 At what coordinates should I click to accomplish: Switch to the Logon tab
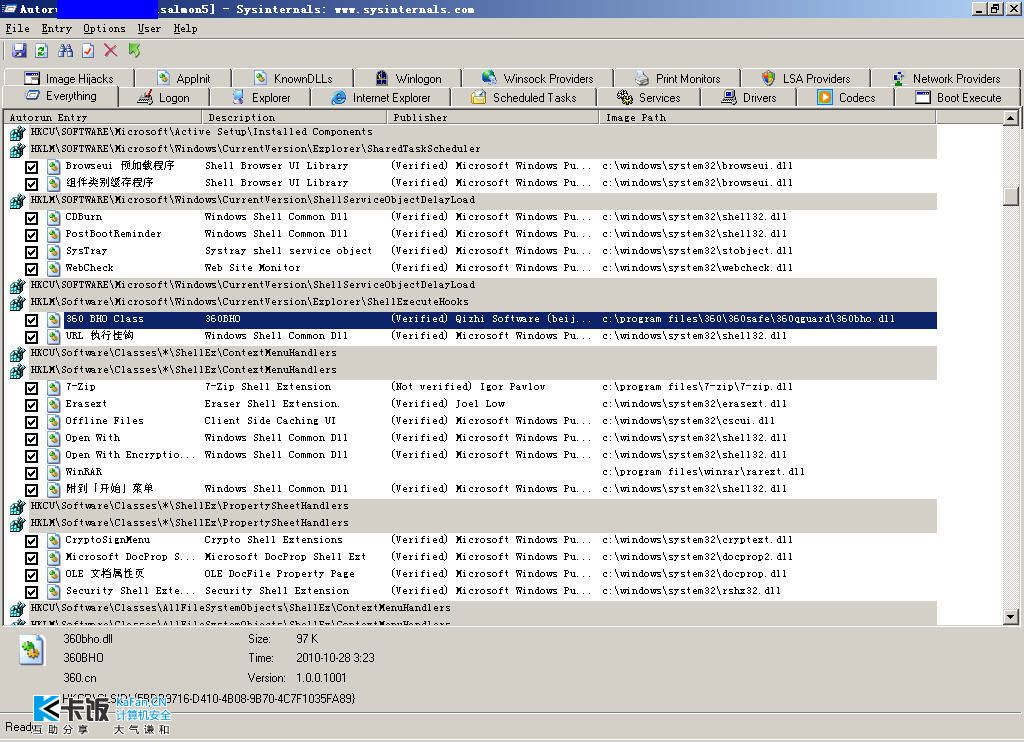164,98
